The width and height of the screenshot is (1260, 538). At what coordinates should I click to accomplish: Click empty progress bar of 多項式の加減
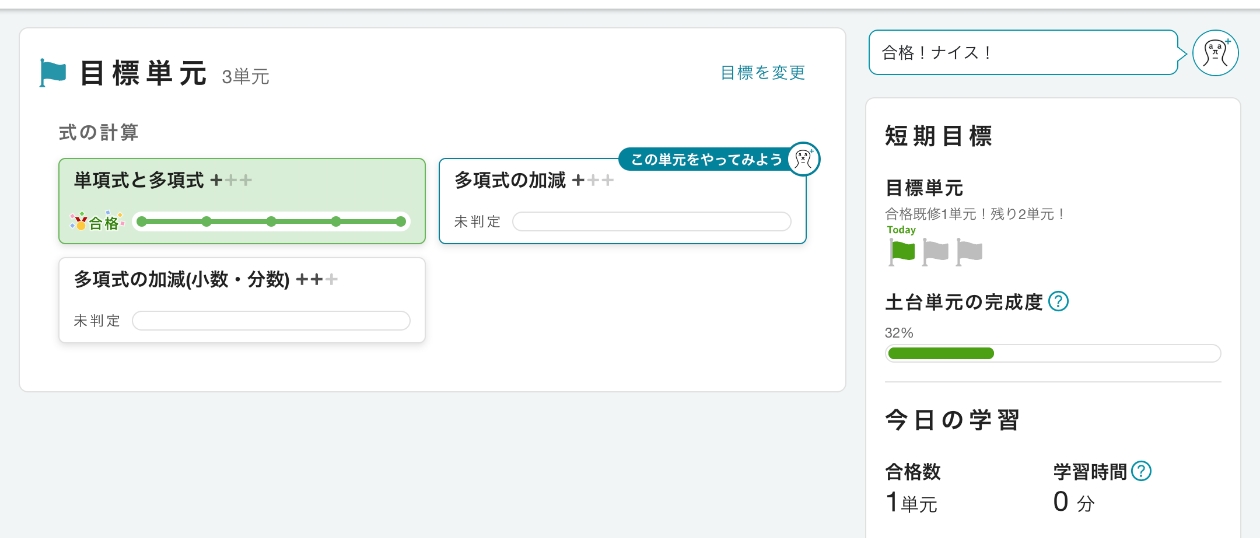[x=651, y=222]
